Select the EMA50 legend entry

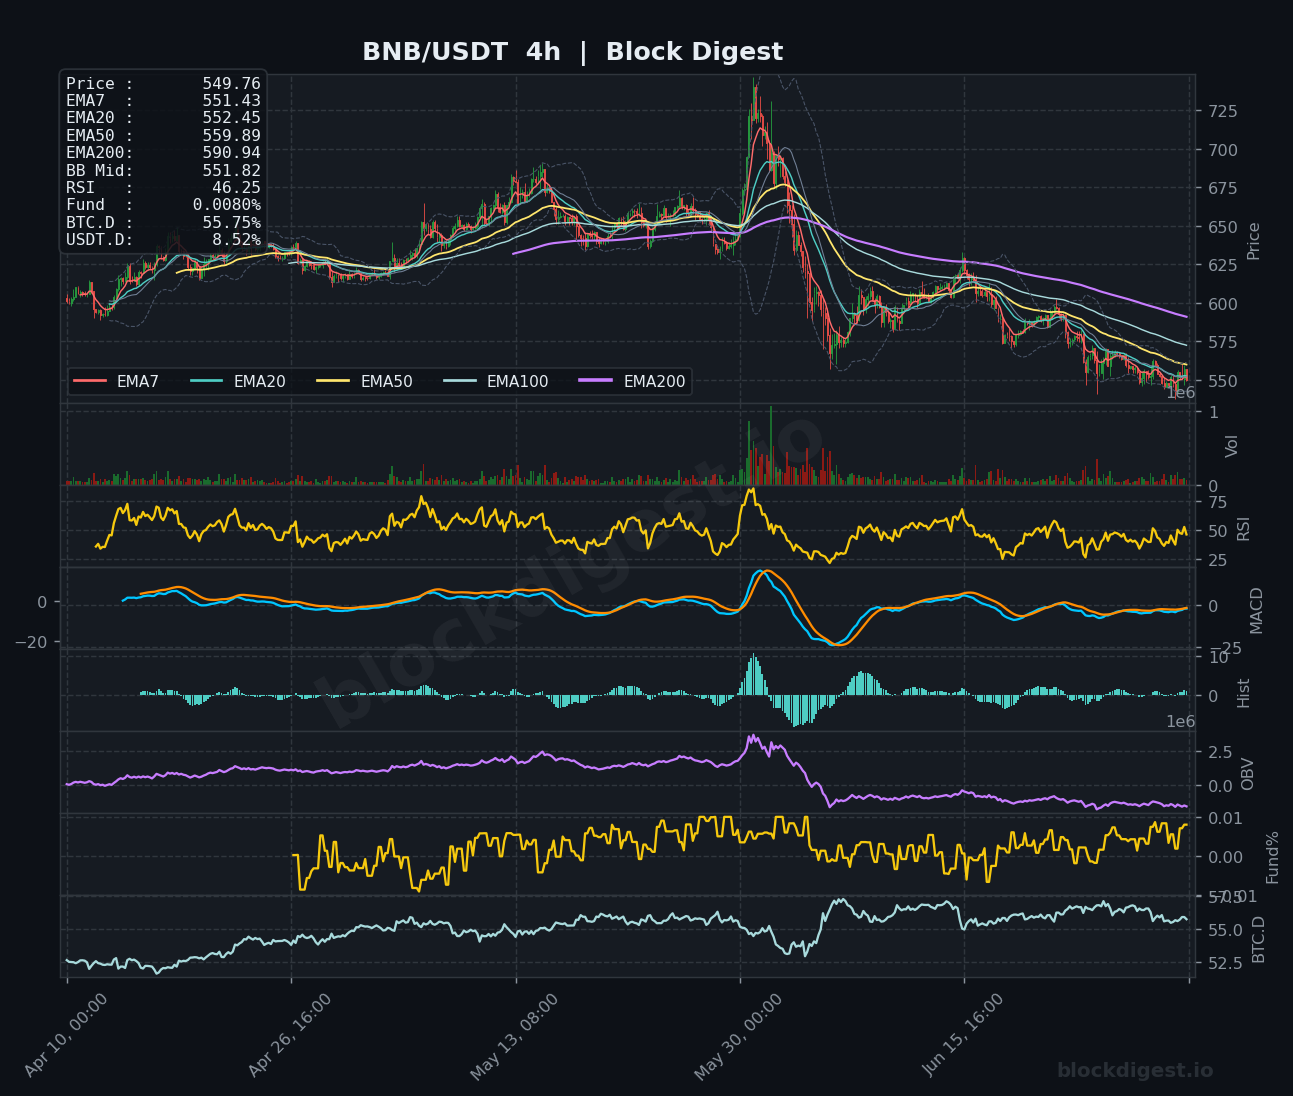(x=364, y=381)
